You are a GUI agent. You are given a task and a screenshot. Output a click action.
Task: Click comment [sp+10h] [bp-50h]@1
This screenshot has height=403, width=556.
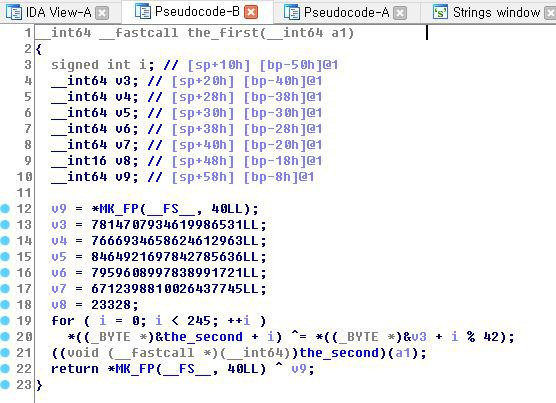[263, 65]
